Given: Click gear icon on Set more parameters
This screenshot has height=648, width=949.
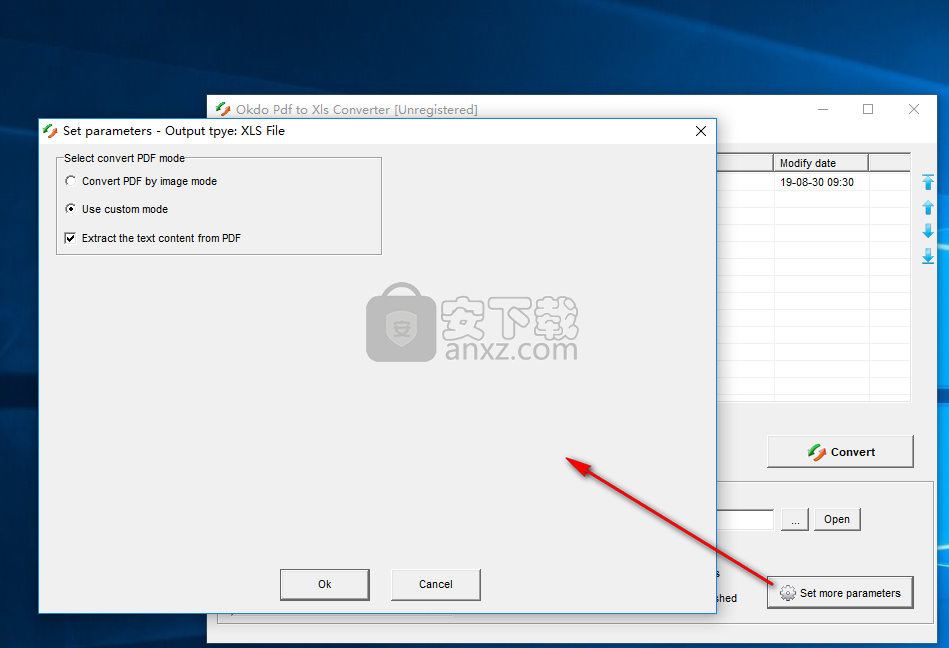Looking at the screenshot, I should (x=787, y=593).
